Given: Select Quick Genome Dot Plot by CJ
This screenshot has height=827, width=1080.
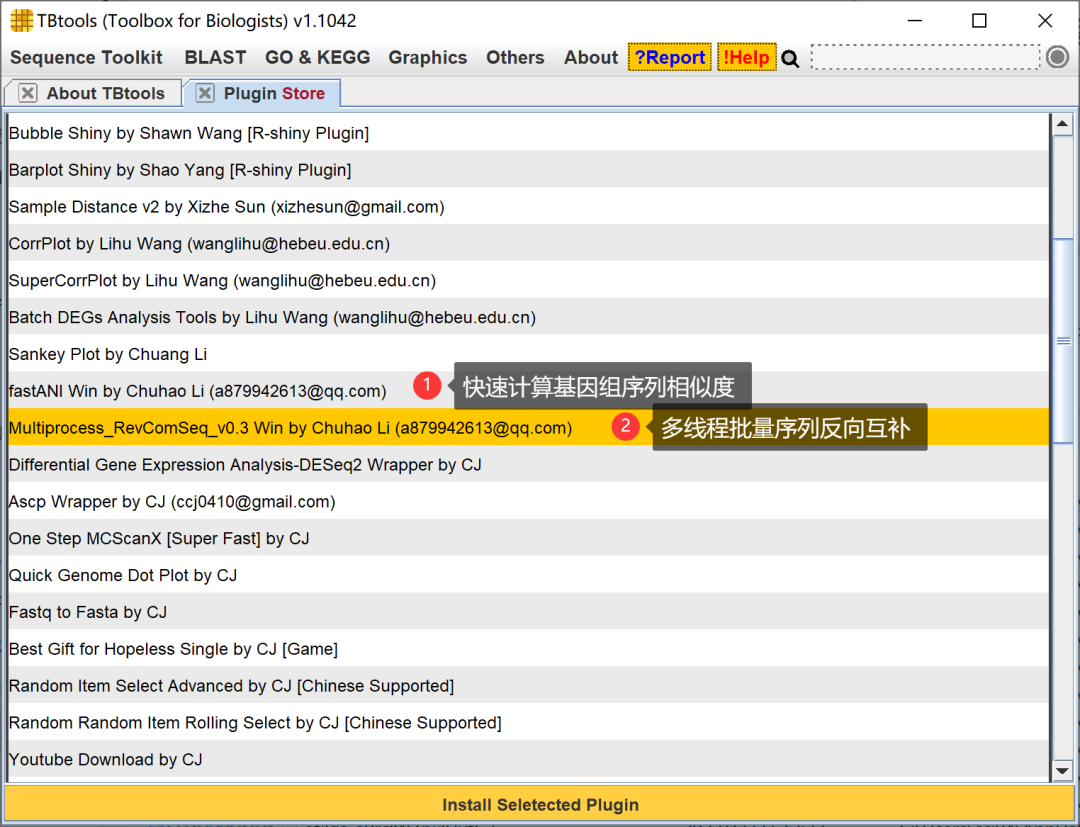Looking at the screenshot, I should pyautogui.click(x=528, y=575).
